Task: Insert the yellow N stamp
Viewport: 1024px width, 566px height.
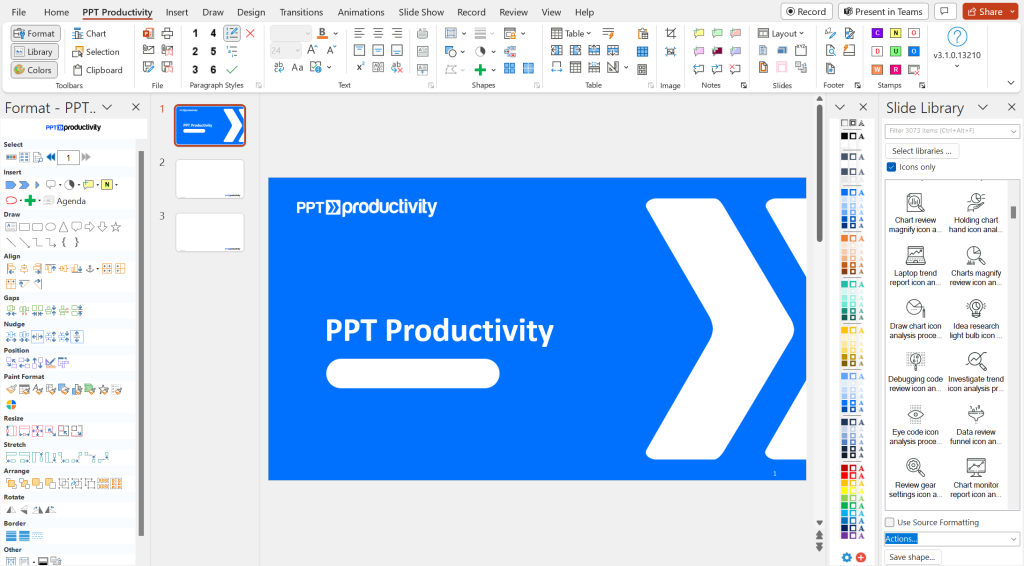Action: (895, 33)
